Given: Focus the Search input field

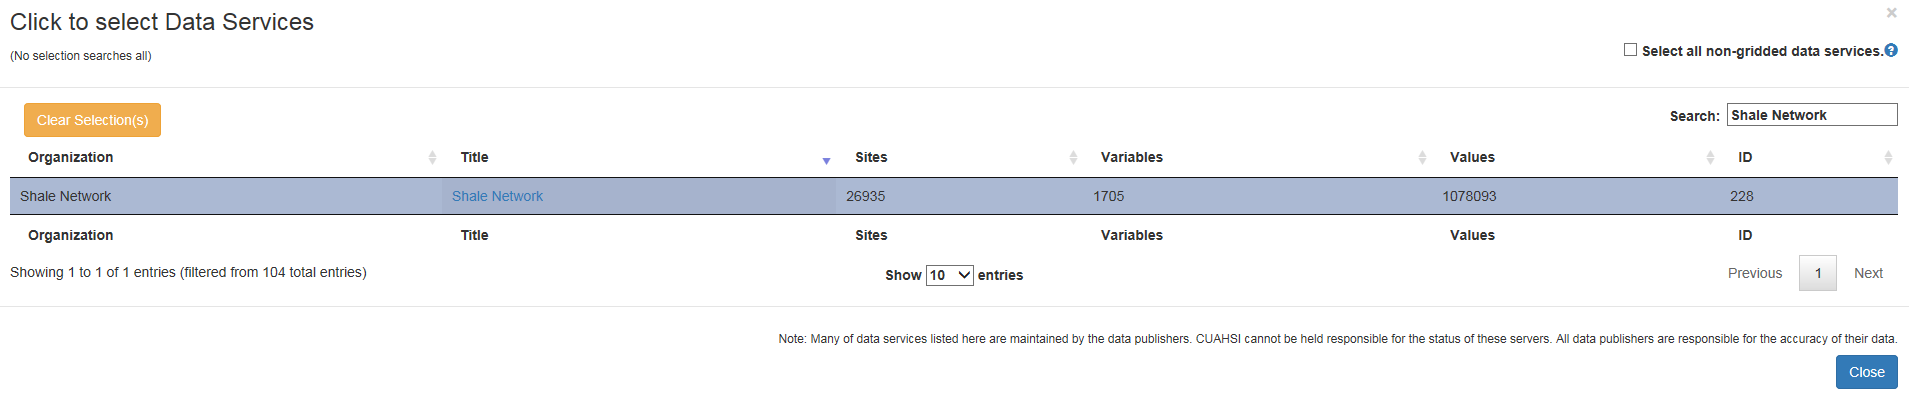Looking at the screenshot, I should tap(1811, 115).
